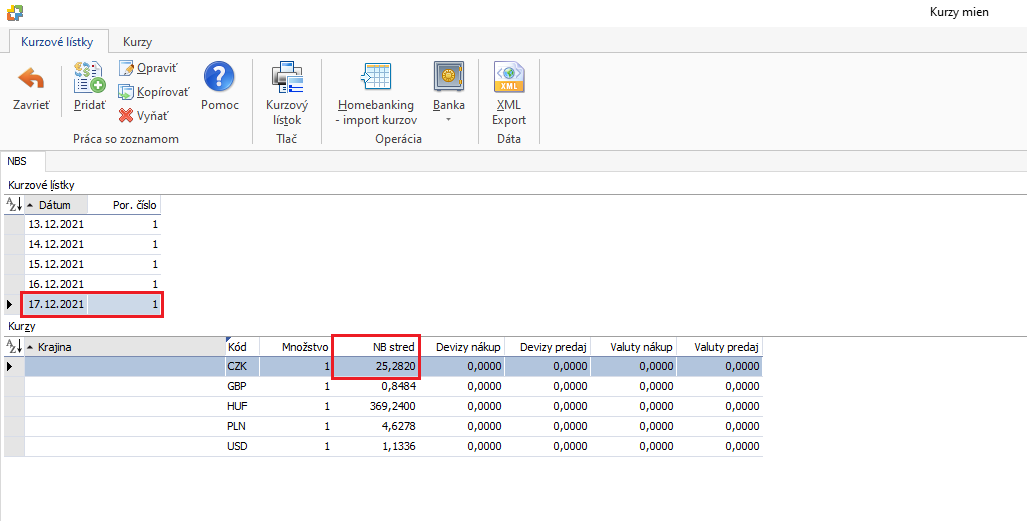Select the PLN currency code cell
Image resolution: width=1027 pixels, height=521 pixels.
point(242,426)
